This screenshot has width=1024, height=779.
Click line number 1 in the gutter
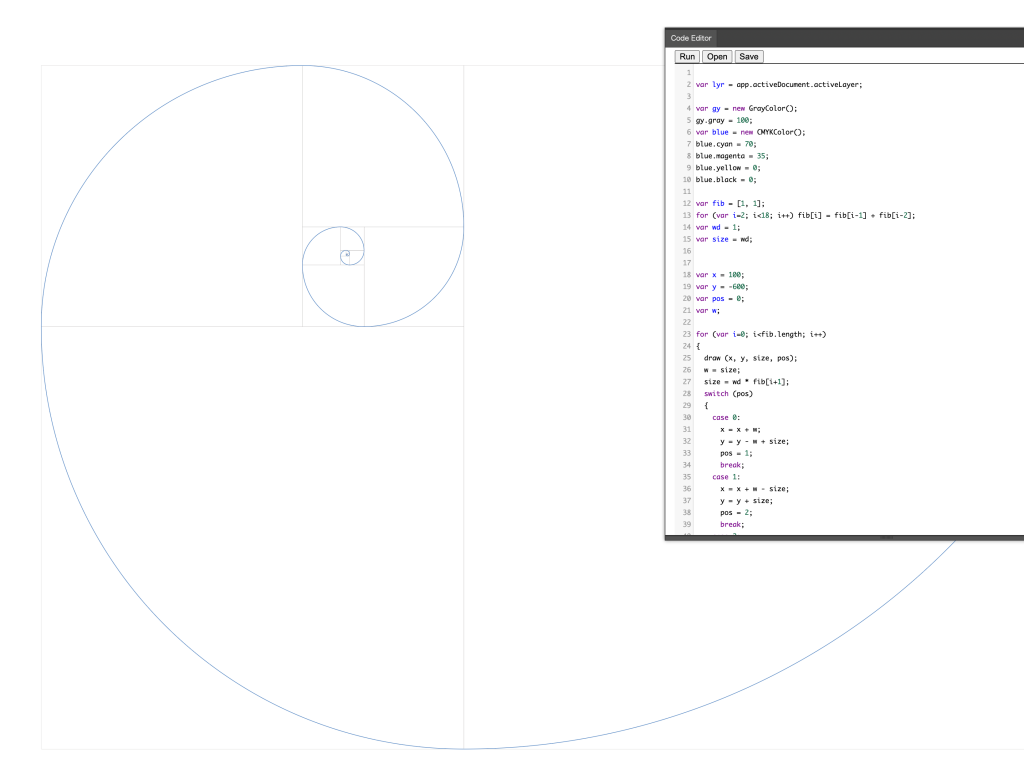[688, 73]
